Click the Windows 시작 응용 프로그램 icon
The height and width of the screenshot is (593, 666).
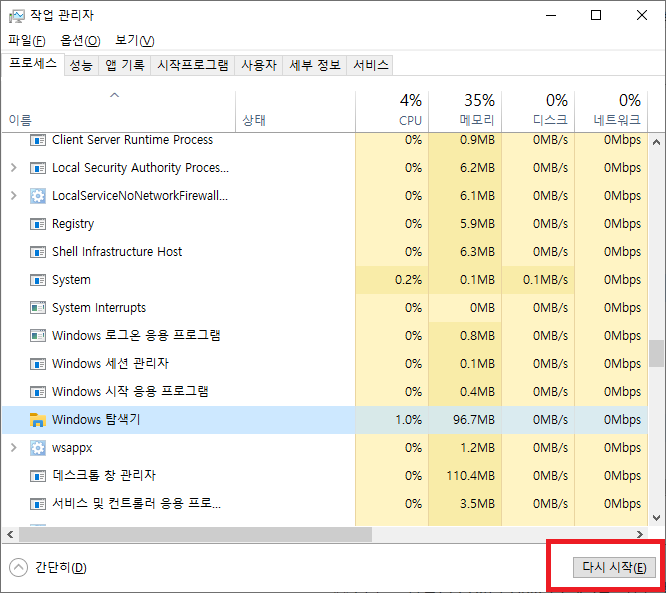[x=38, y=392]
